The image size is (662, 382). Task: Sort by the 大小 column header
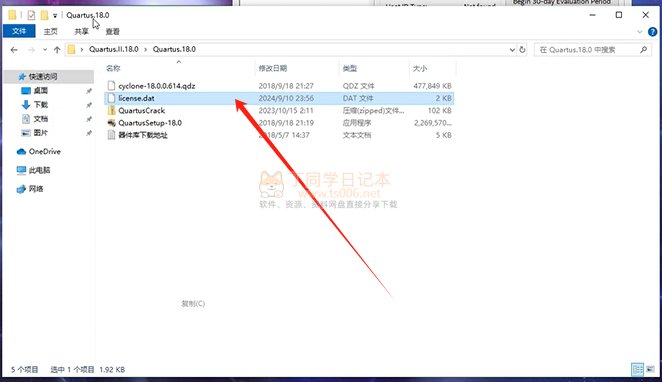point(420,68)
